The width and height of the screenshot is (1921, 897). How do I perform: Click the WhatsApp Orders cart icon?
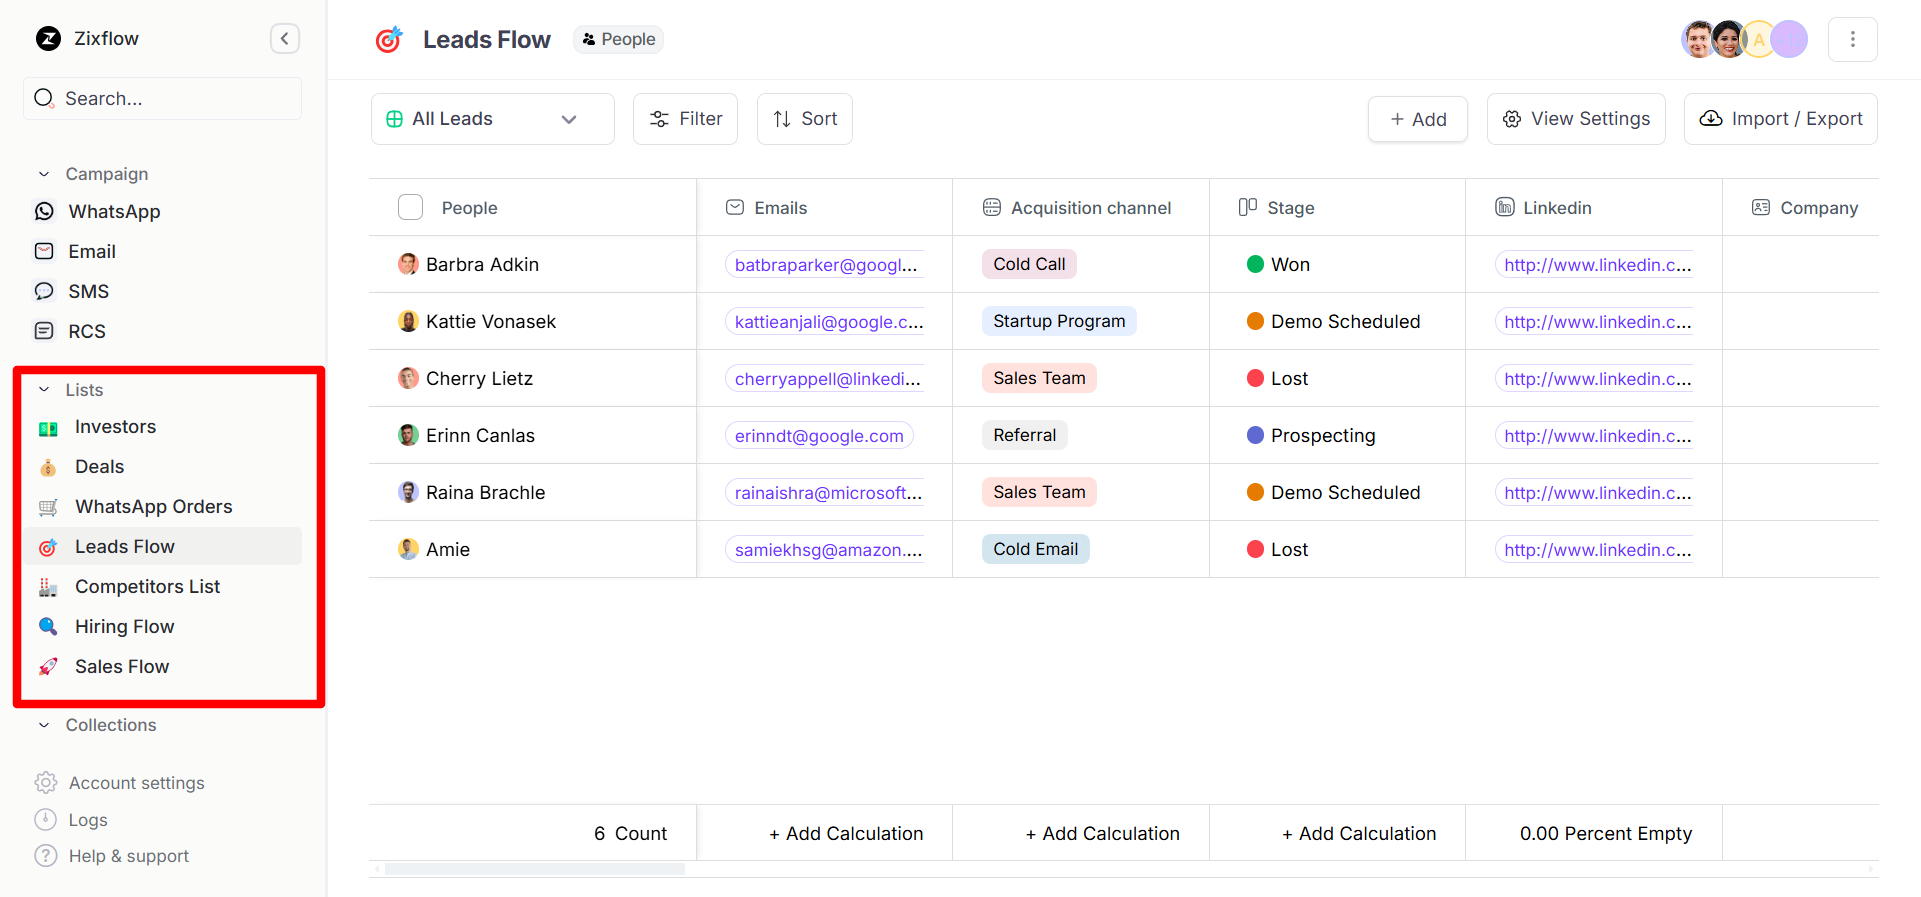click(48, 507)
